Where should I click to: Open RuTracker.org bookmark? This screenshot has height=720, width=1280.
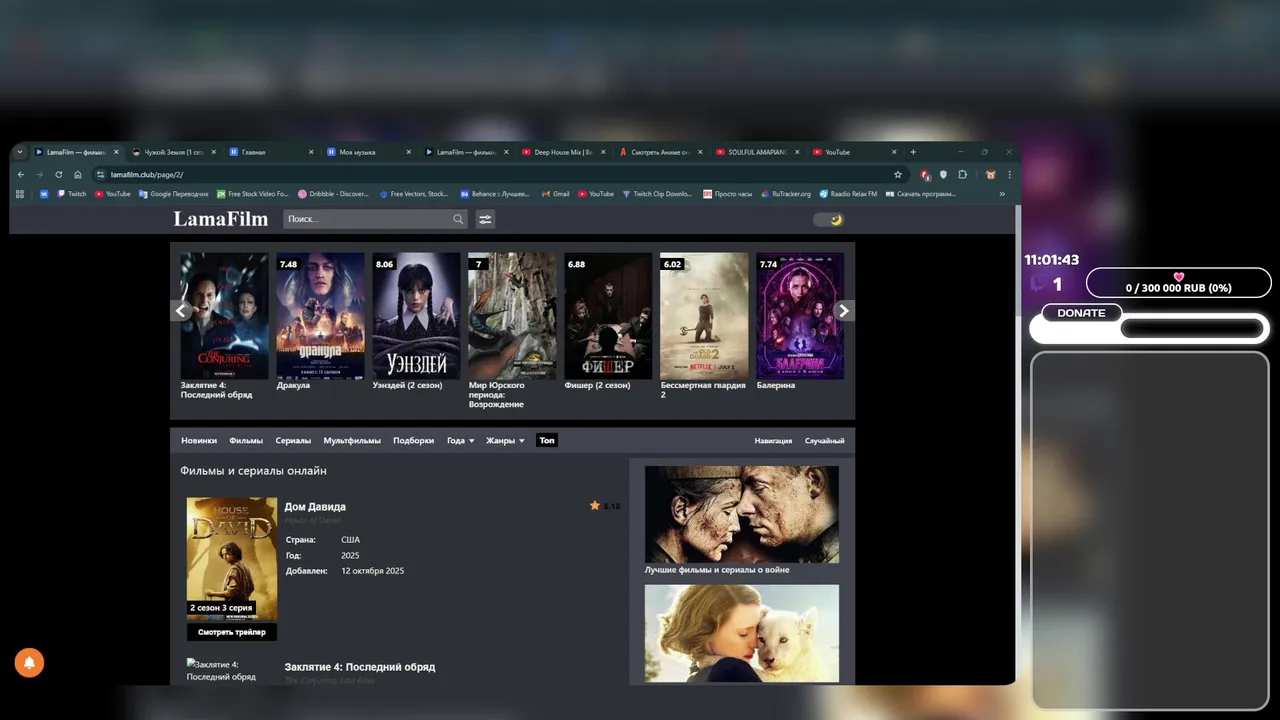point(785,194)
